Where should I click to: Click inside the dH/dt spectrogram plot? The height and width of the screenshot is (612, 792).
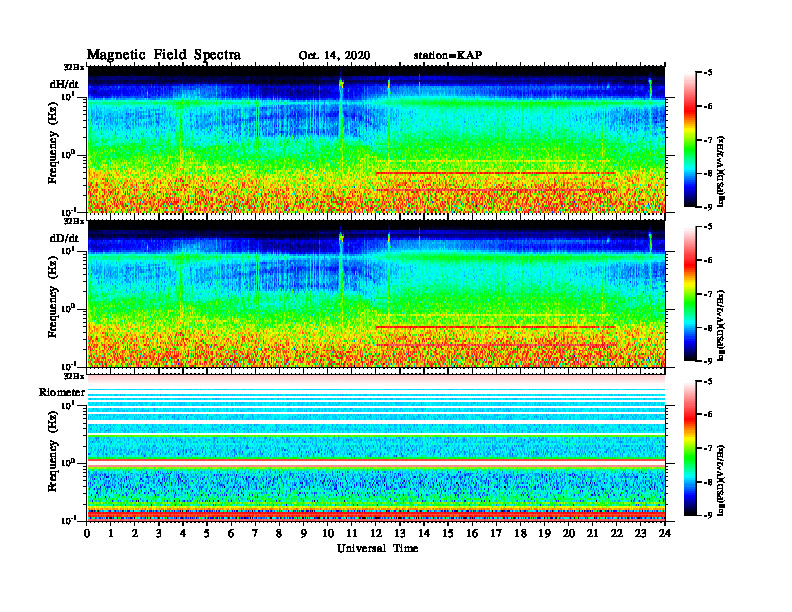point(376,139)
